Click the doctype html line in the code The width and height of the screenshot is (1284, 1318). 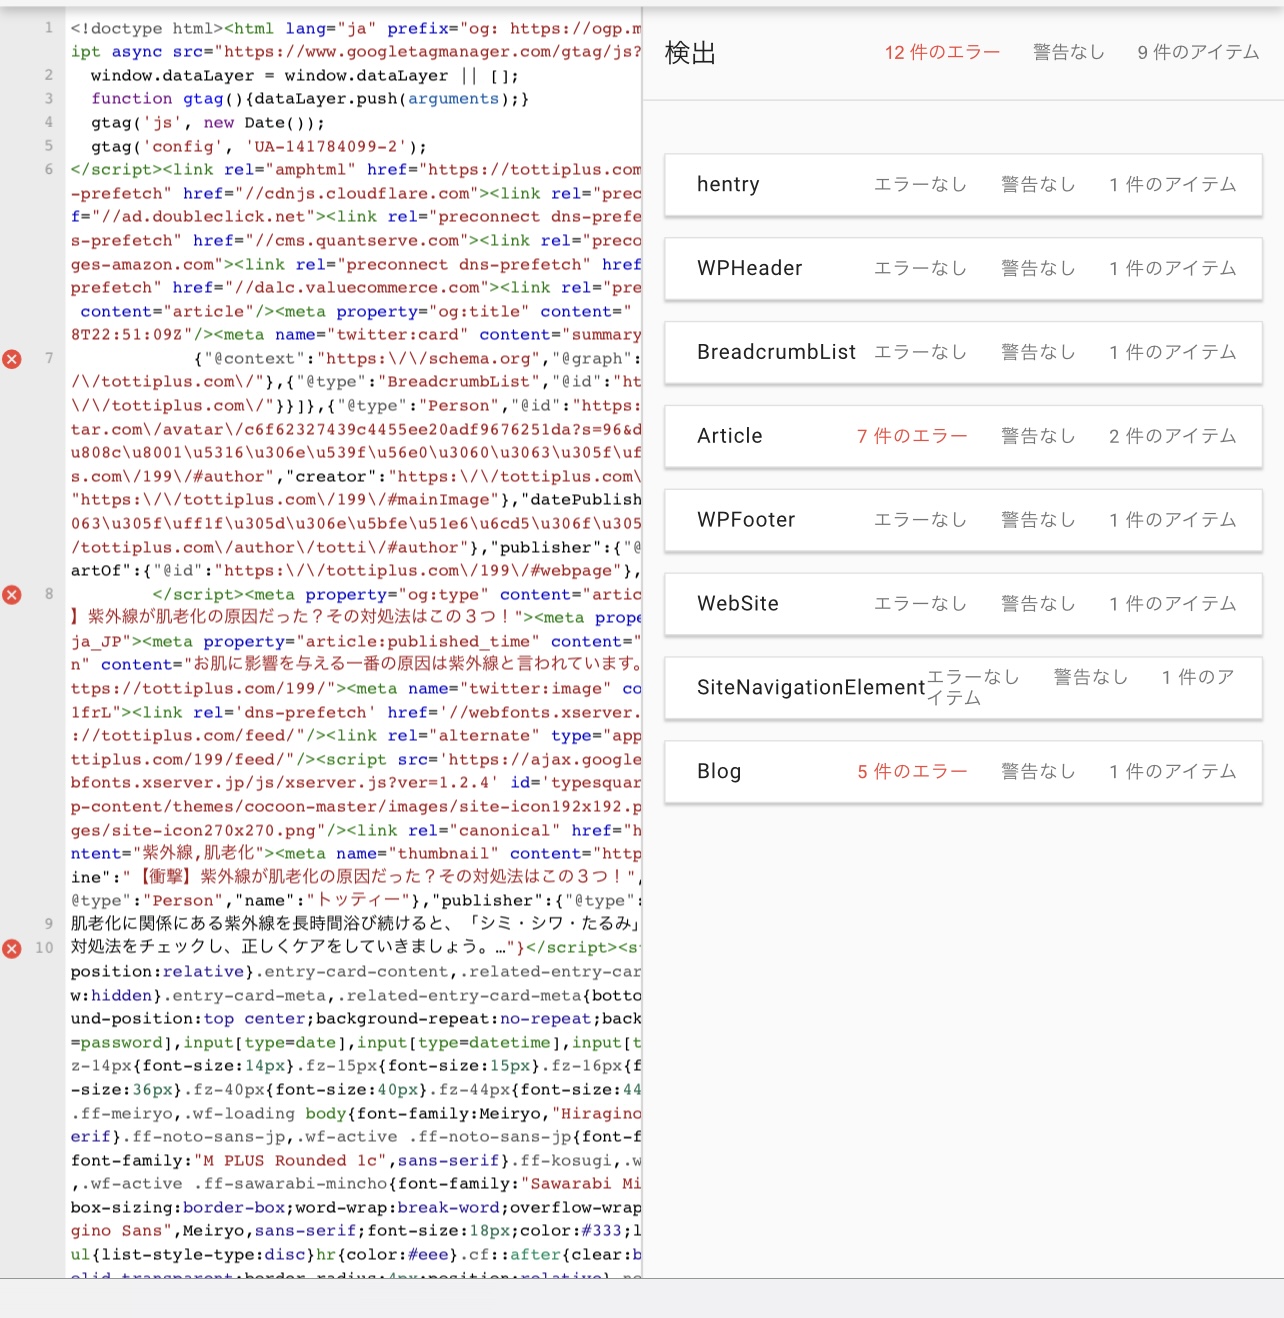[x=356, y=28]
